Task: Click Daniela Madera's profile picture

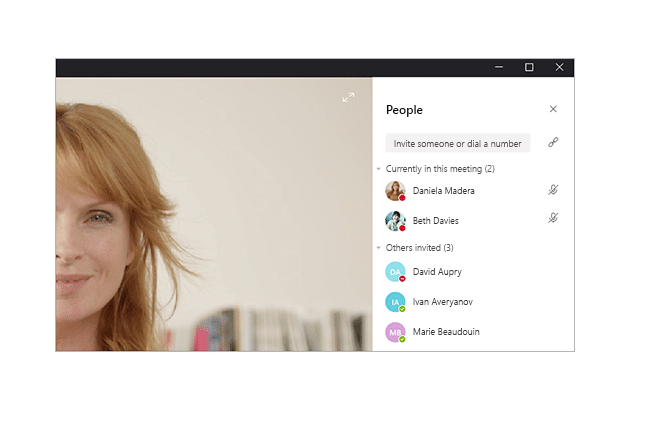Action: tap(395, 190)
